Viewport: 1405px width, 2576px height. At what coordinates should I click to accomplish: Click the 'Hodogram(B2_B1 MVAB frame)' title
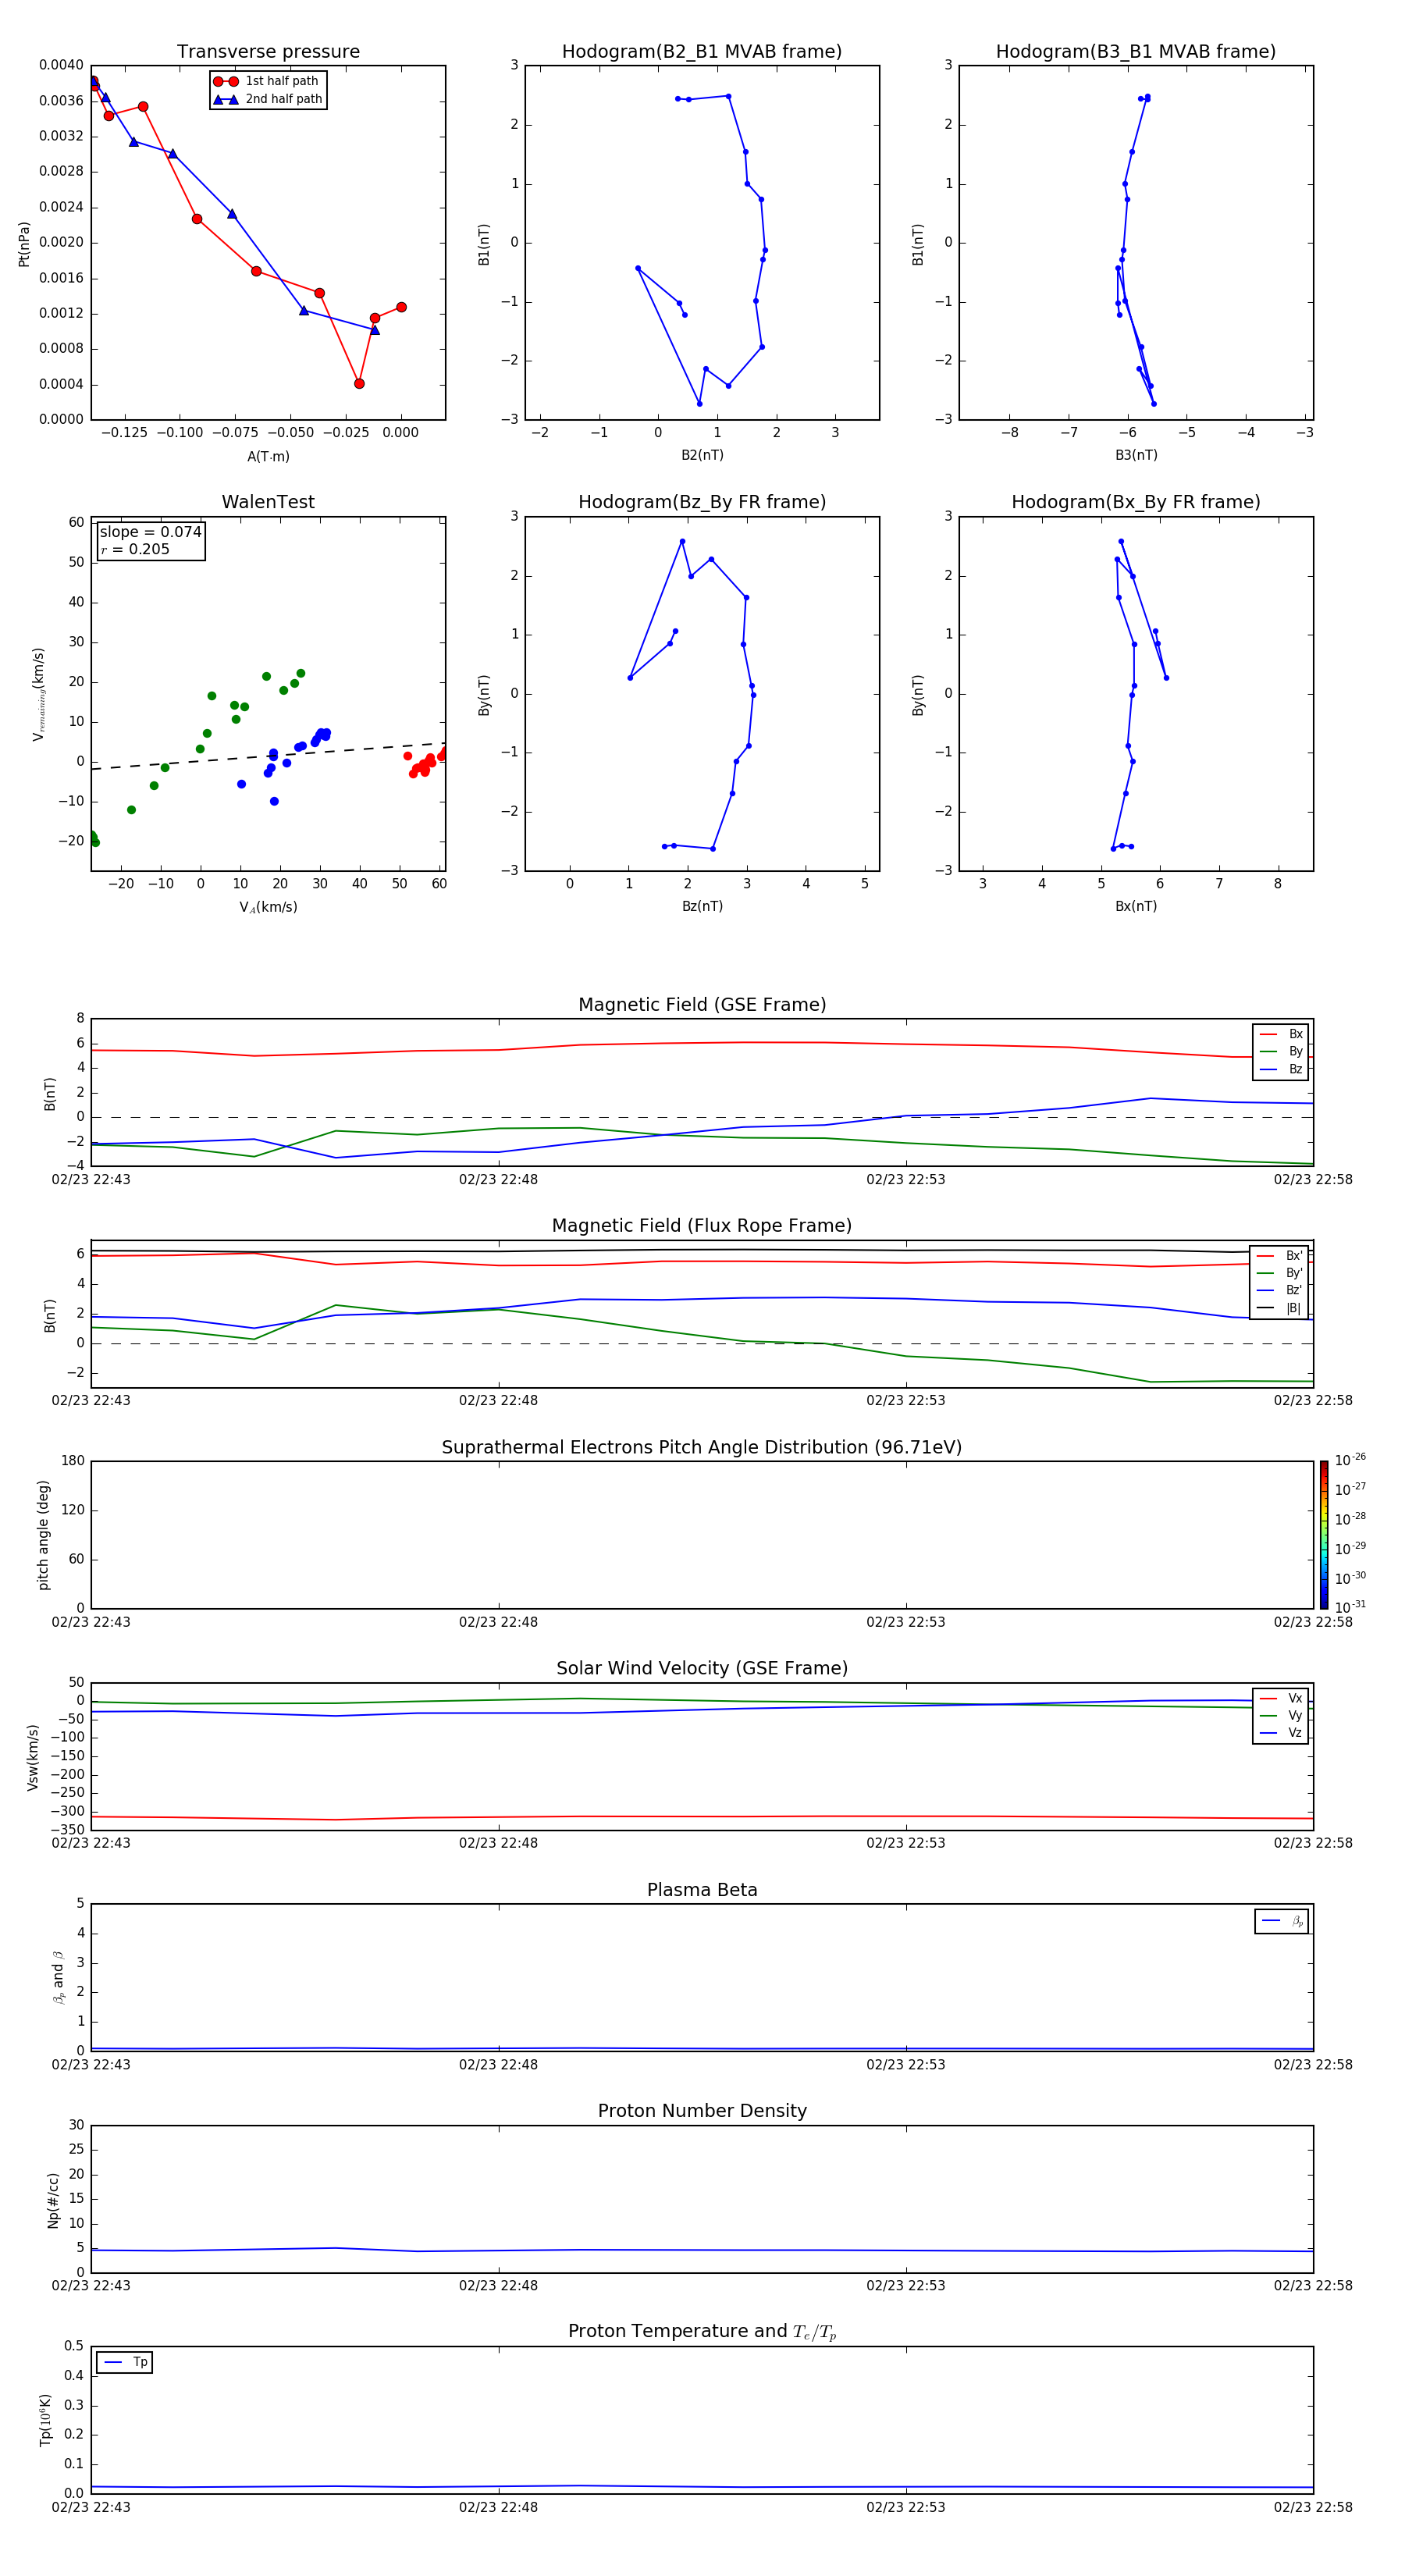click(x=702, y=52)
